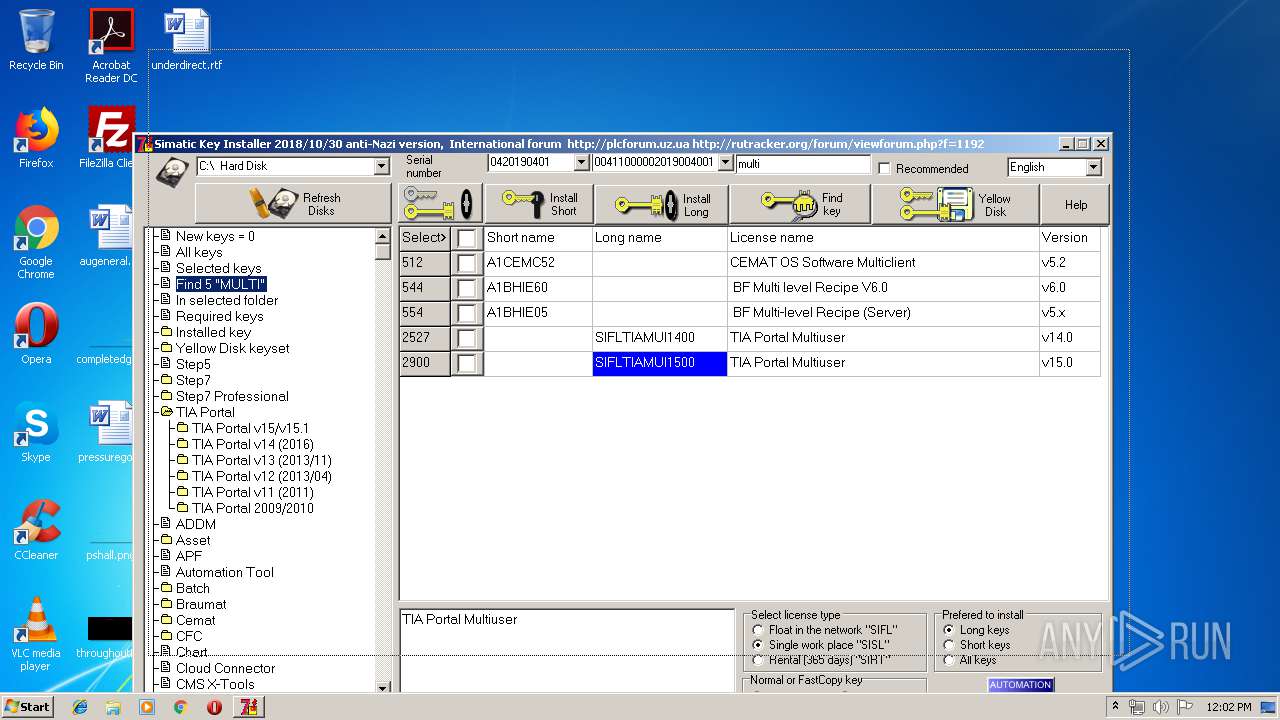Open the C:\ Hard Disk drive dropdown
1280x720 pixels.
[x=381, y=166]
